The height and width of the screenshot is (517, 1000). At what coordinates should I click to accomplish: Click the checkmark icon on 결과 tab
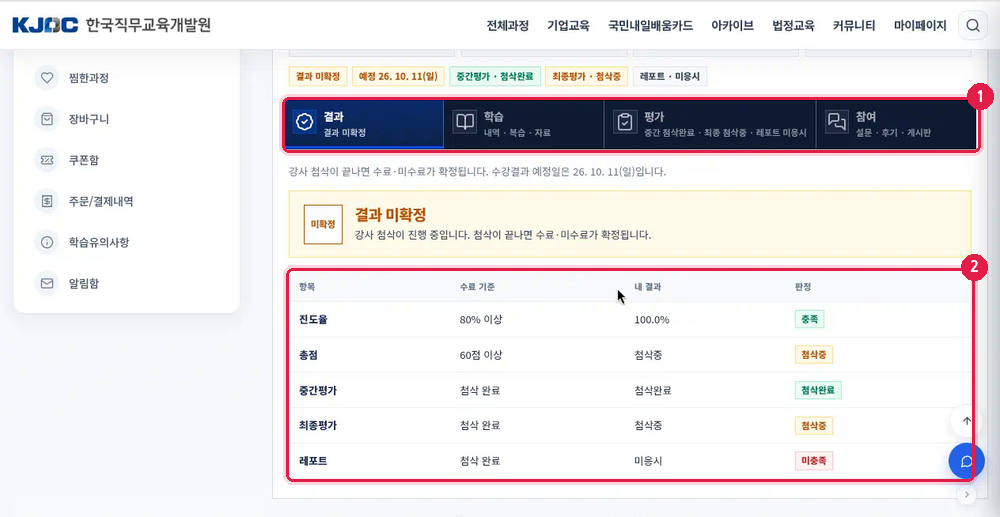click(305, 122)
